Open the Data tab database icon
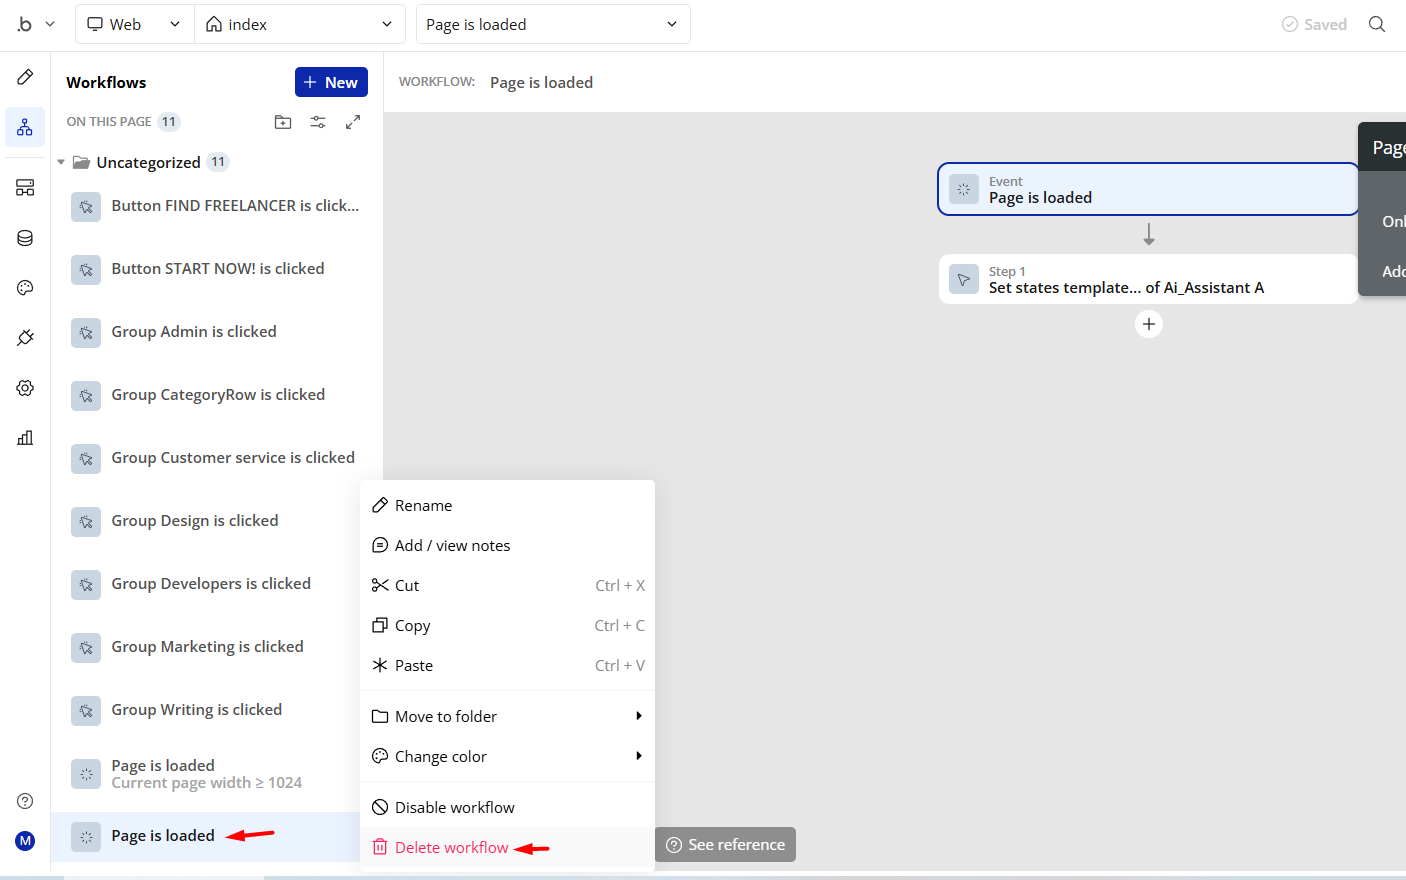Viewport: 1406px width, 880px height. (25, 238)
